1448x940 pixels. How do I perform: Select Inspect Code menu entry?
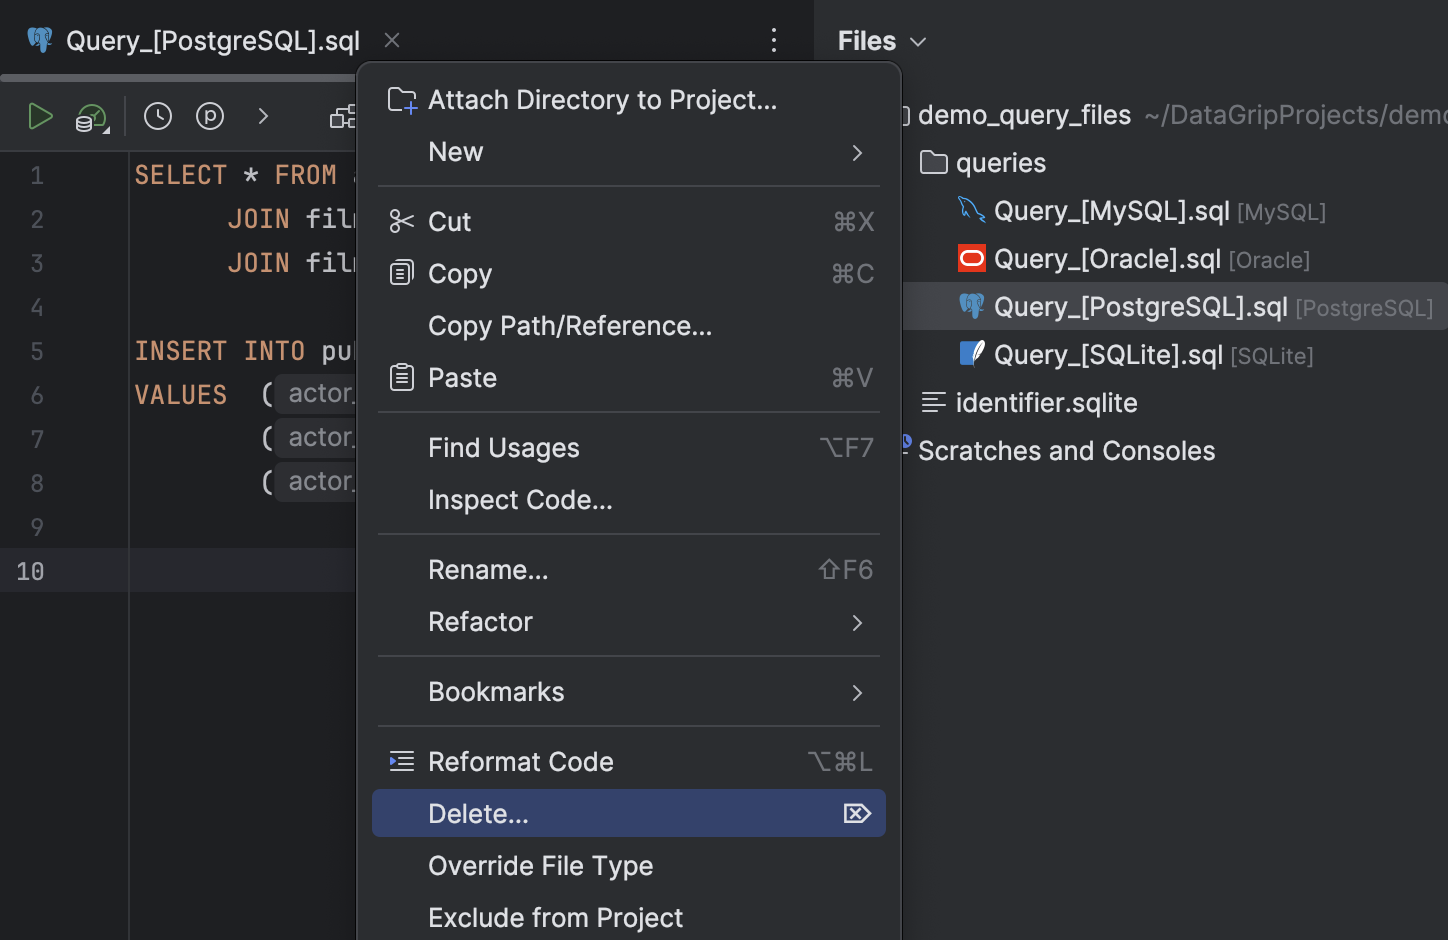click(629, 500)
